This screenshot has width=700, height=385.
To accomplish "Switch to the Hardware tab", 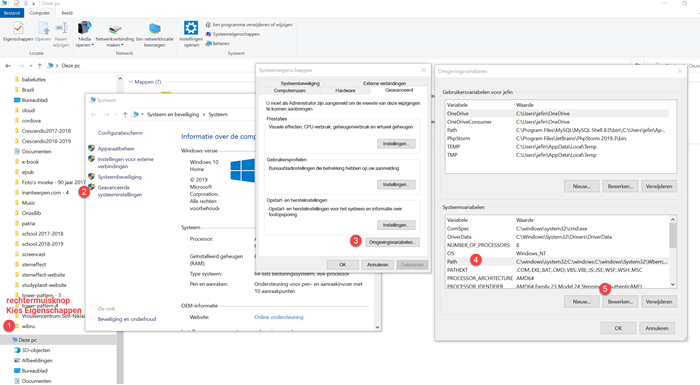I will click(x=345, y=91).
